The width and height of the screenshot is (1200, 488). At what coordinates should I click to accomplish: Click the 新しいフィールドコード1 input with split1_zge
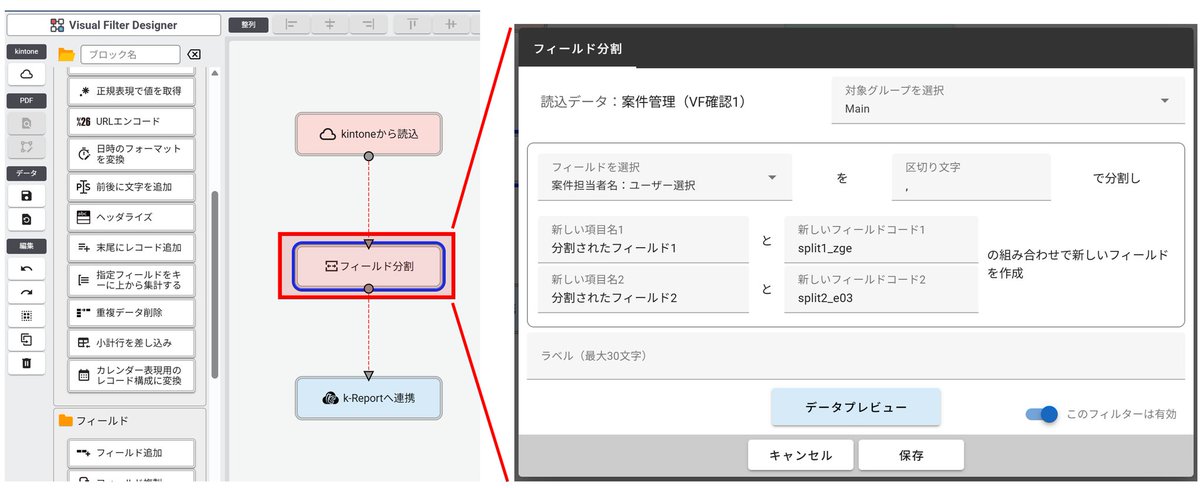tap(881, 240)
